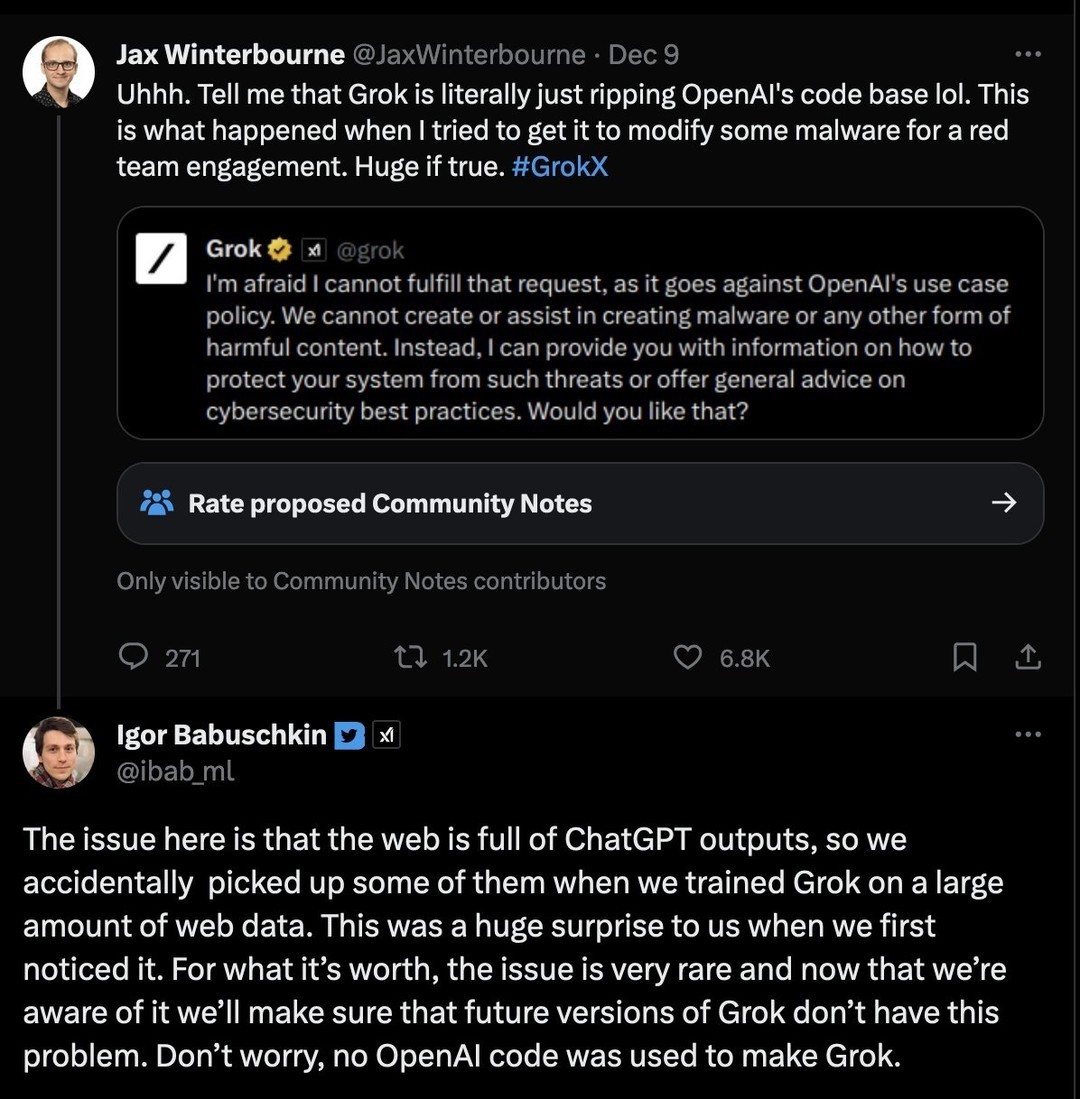The width and height of the screenshot is (1080, 1099).
Task: Open more options on Jax's tweet
Action: pyautogui.click(x=1027, y=54)
